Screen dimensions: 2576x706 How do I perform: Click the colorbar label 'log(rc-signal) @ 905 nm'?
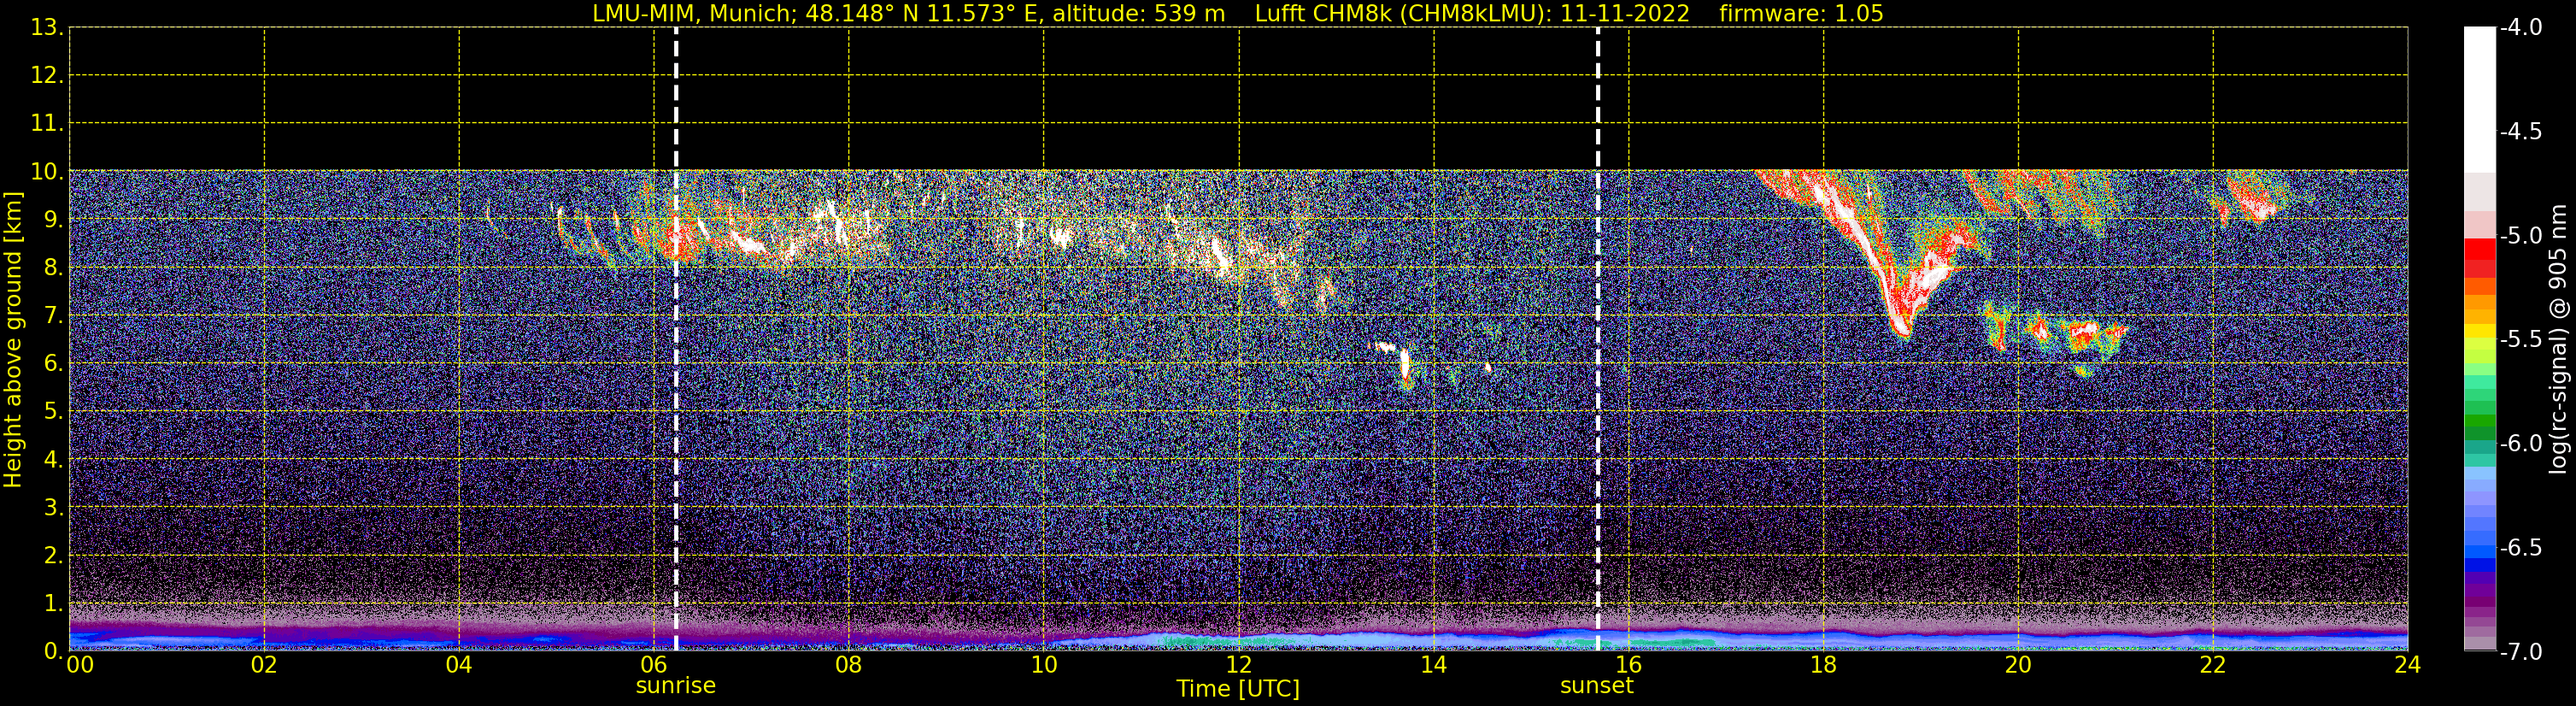tap(2558, 340)
